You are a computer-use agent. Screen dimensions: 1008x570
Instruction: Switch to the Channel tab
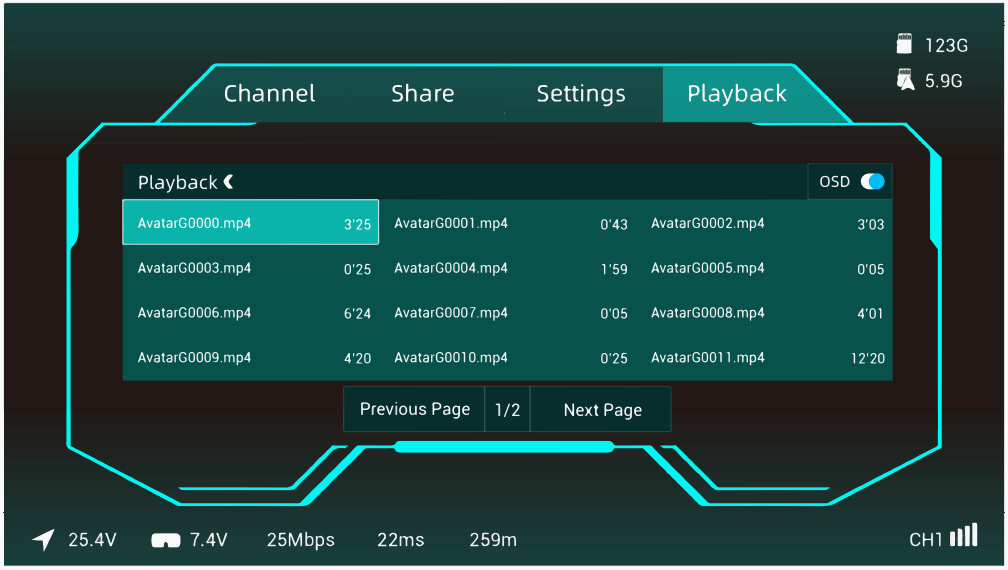click(269, 94)
